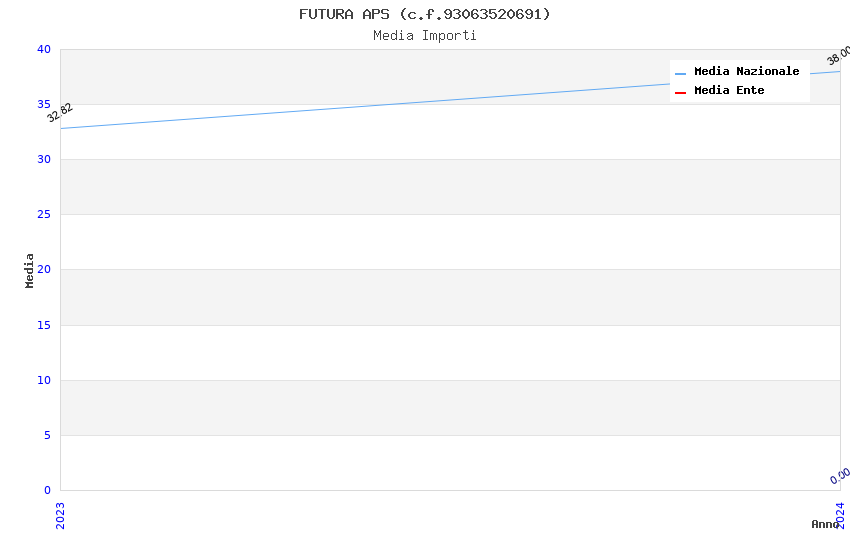Image resolution: width=850 pixels, height=550 pixels.
Task: Select the Media Importi subtitle
Action: coord(424,36)
